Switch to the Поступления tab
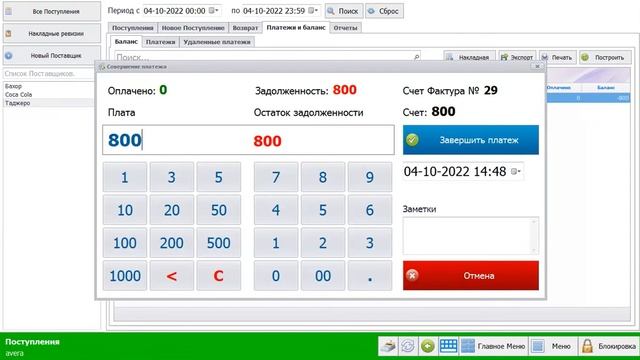Screen dimensions: 640x360 click(x=133, y=28)
